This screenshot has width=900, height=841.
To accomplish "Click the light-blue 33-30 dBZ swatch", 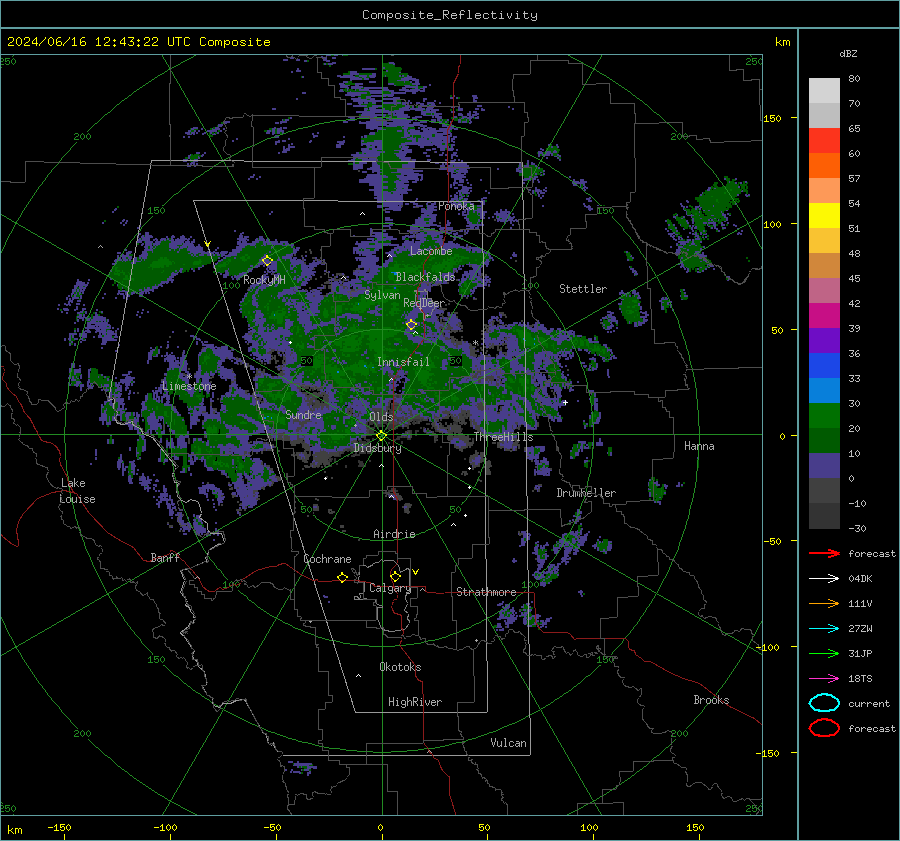I will click(x=824, y=391).
